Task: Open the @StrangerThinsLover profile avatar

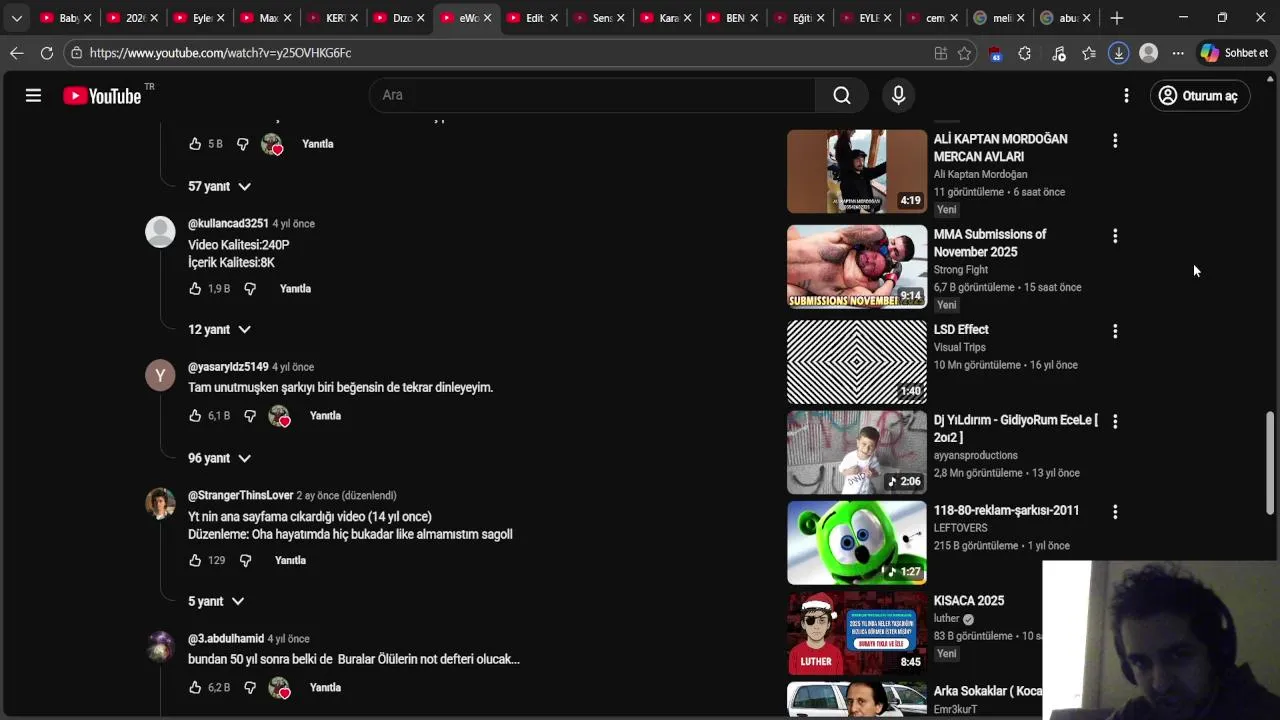Action: (x=160, y=504)
